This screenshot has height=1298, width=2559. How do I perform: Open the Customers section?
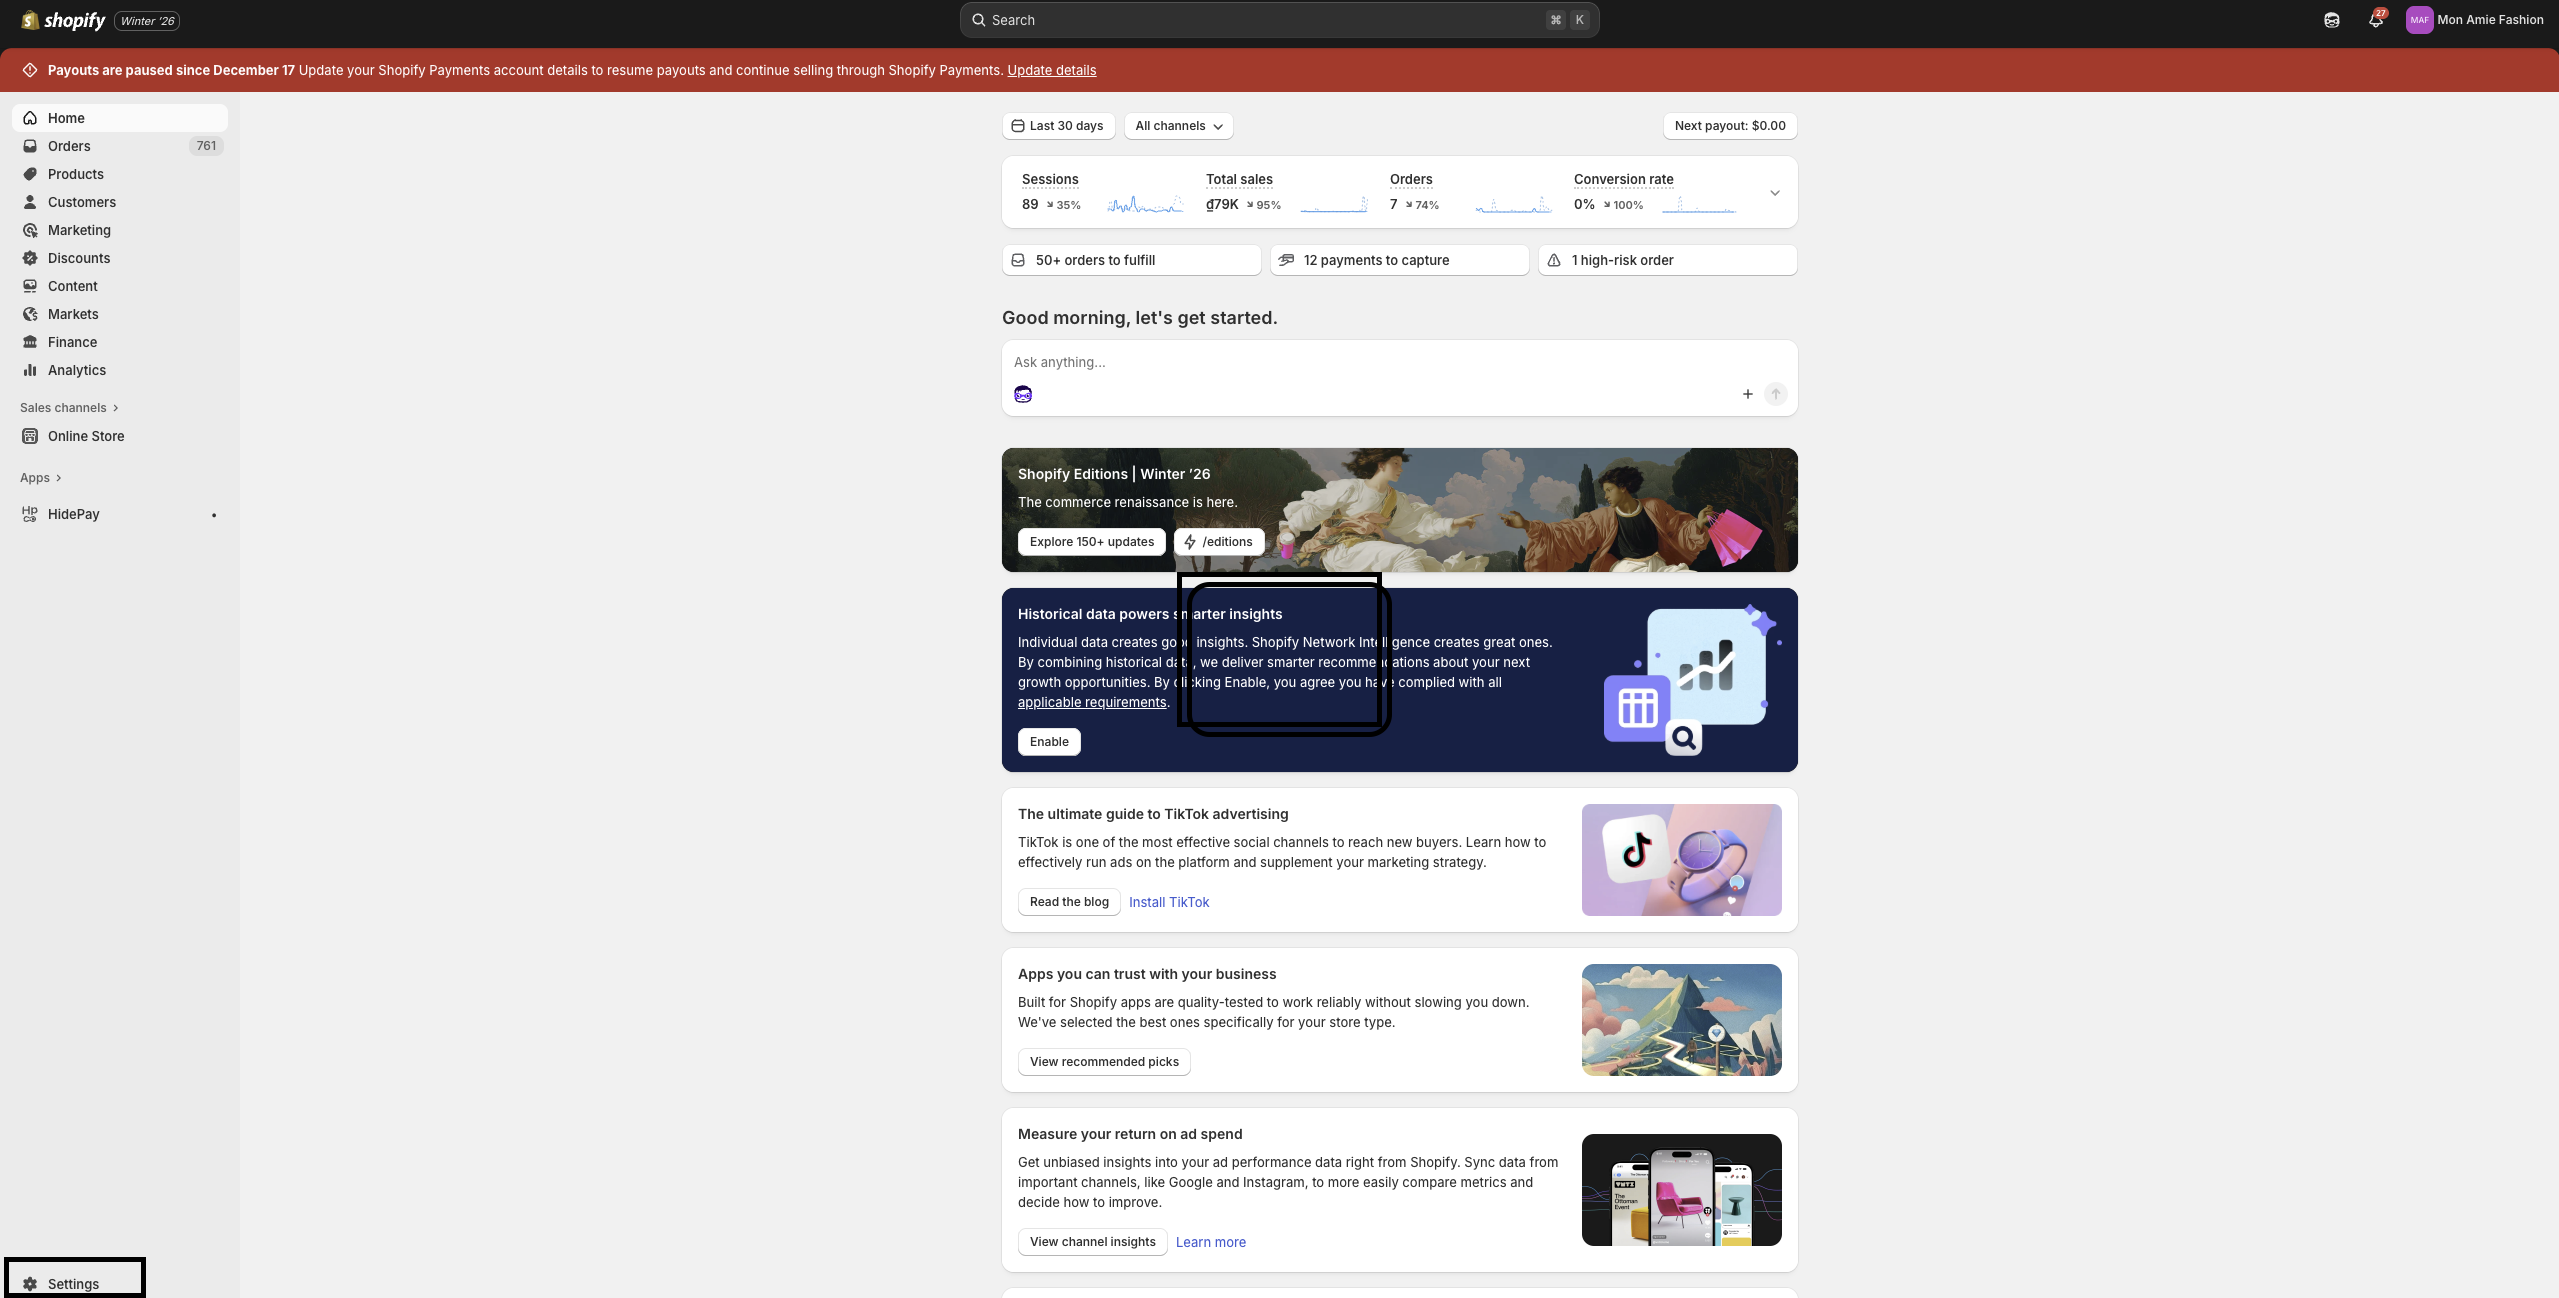tap(81, 202)
